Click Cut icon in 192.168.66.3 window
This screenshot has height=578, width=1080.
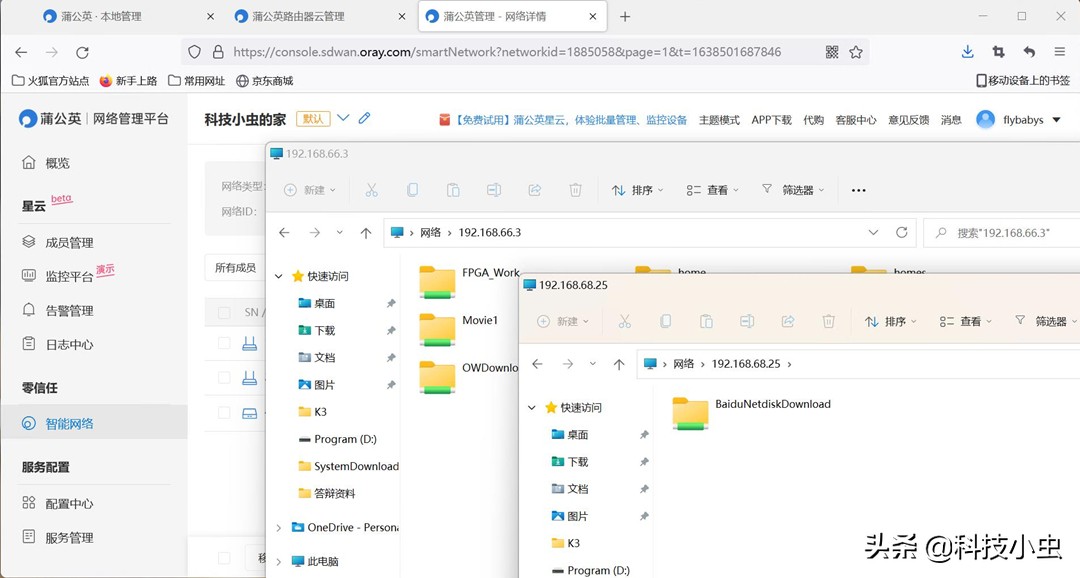coord(371,190)
